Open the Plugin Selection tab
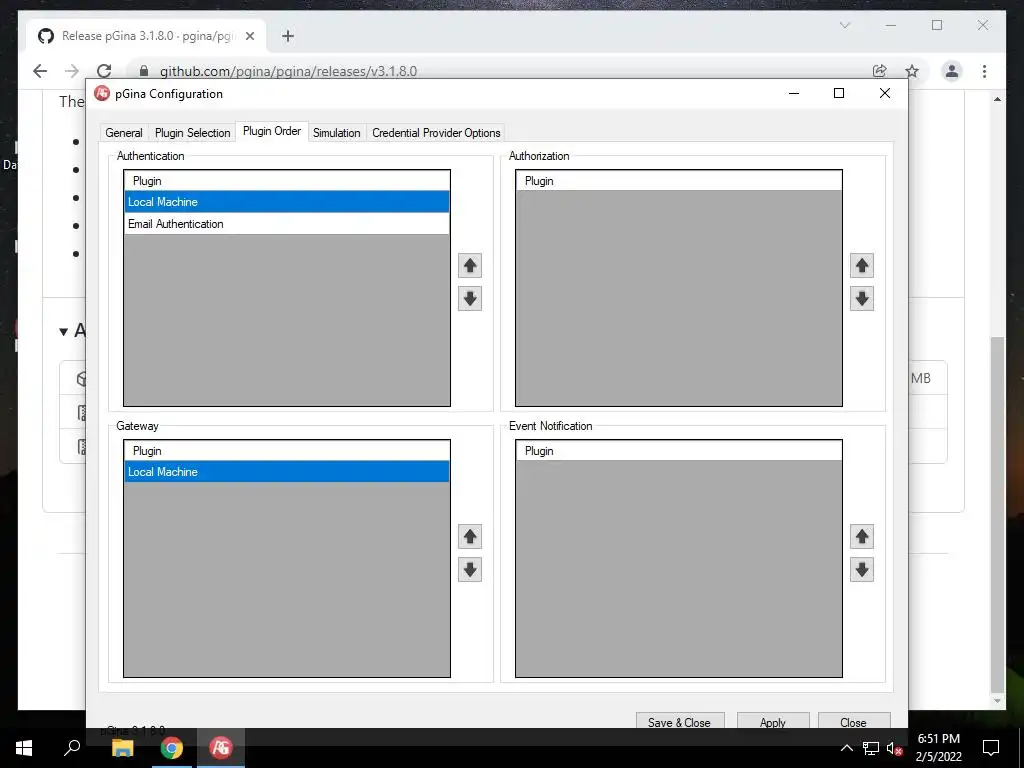This screenshot has width=1024, height=768. (x=193, y=133)
